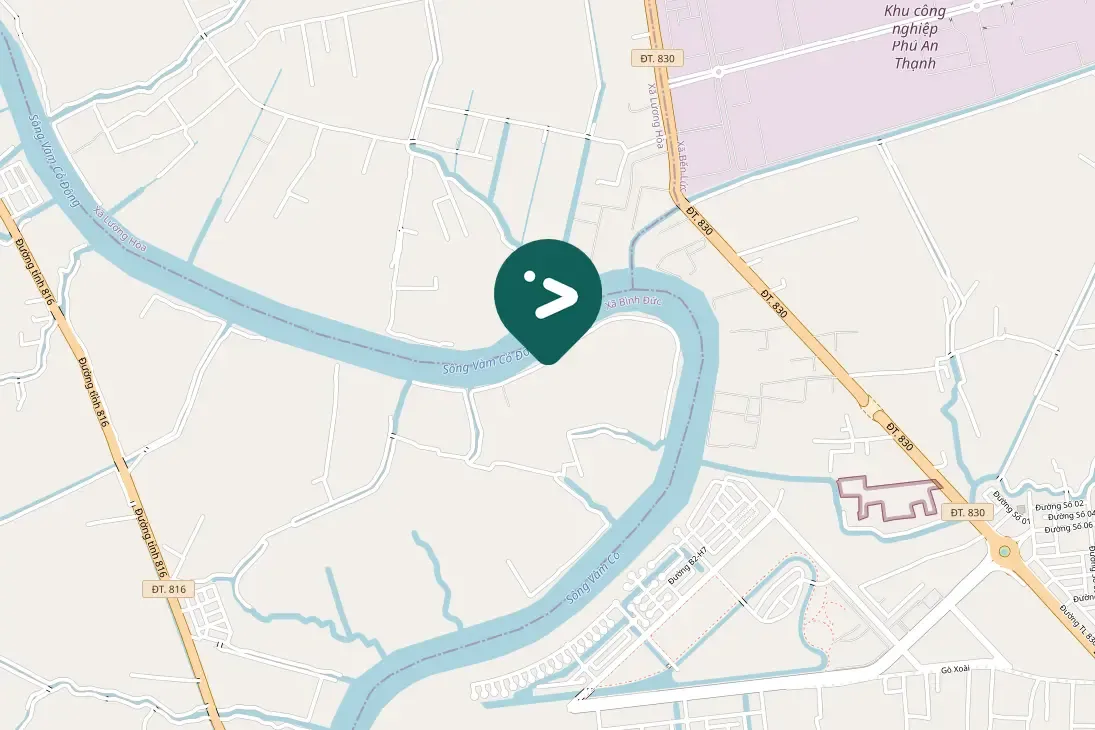Click the Khu công nghiệp Phú An Thạnh label
The image size is (1095, 730).
(x=915, y=37)
